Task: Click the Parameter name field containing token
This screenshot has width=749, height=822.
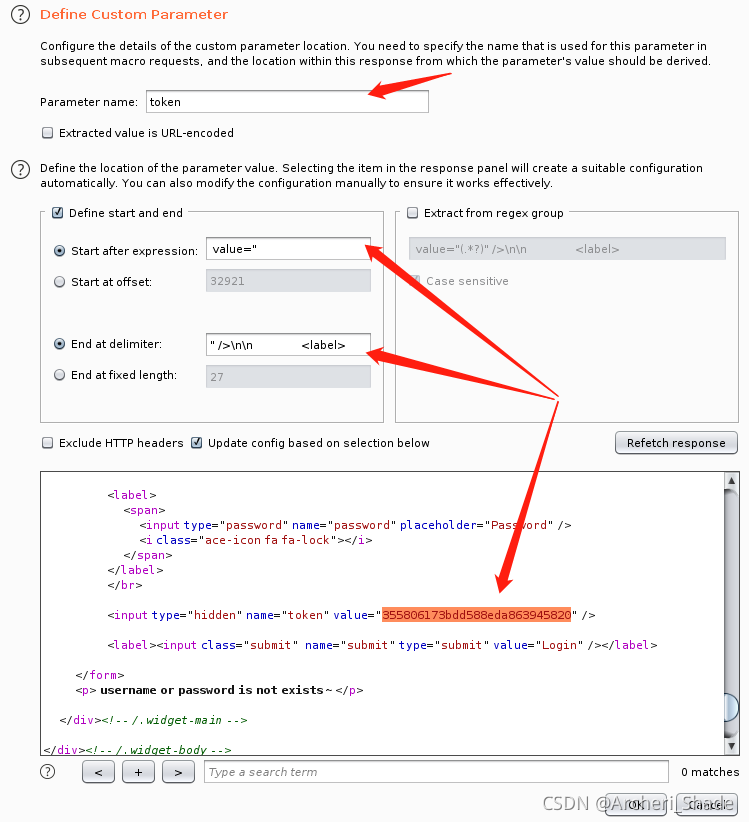Action: tap(287, 102)
